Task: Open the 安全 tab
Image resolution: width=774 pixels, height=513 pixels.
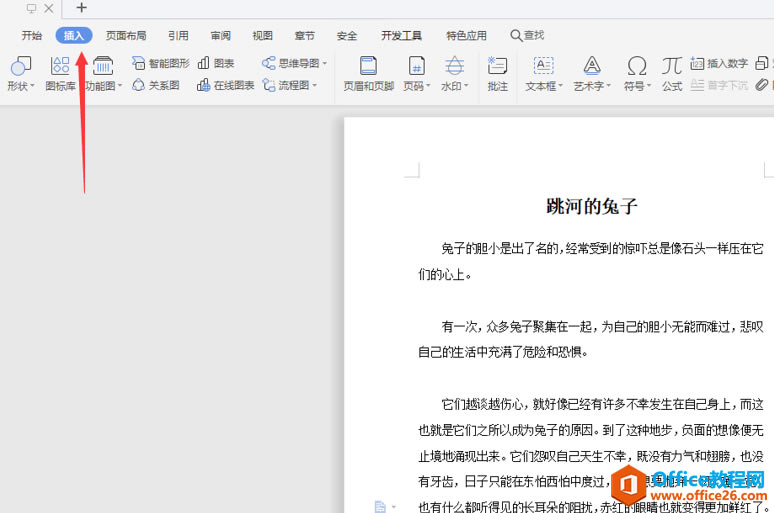Action: click(347, 36)
